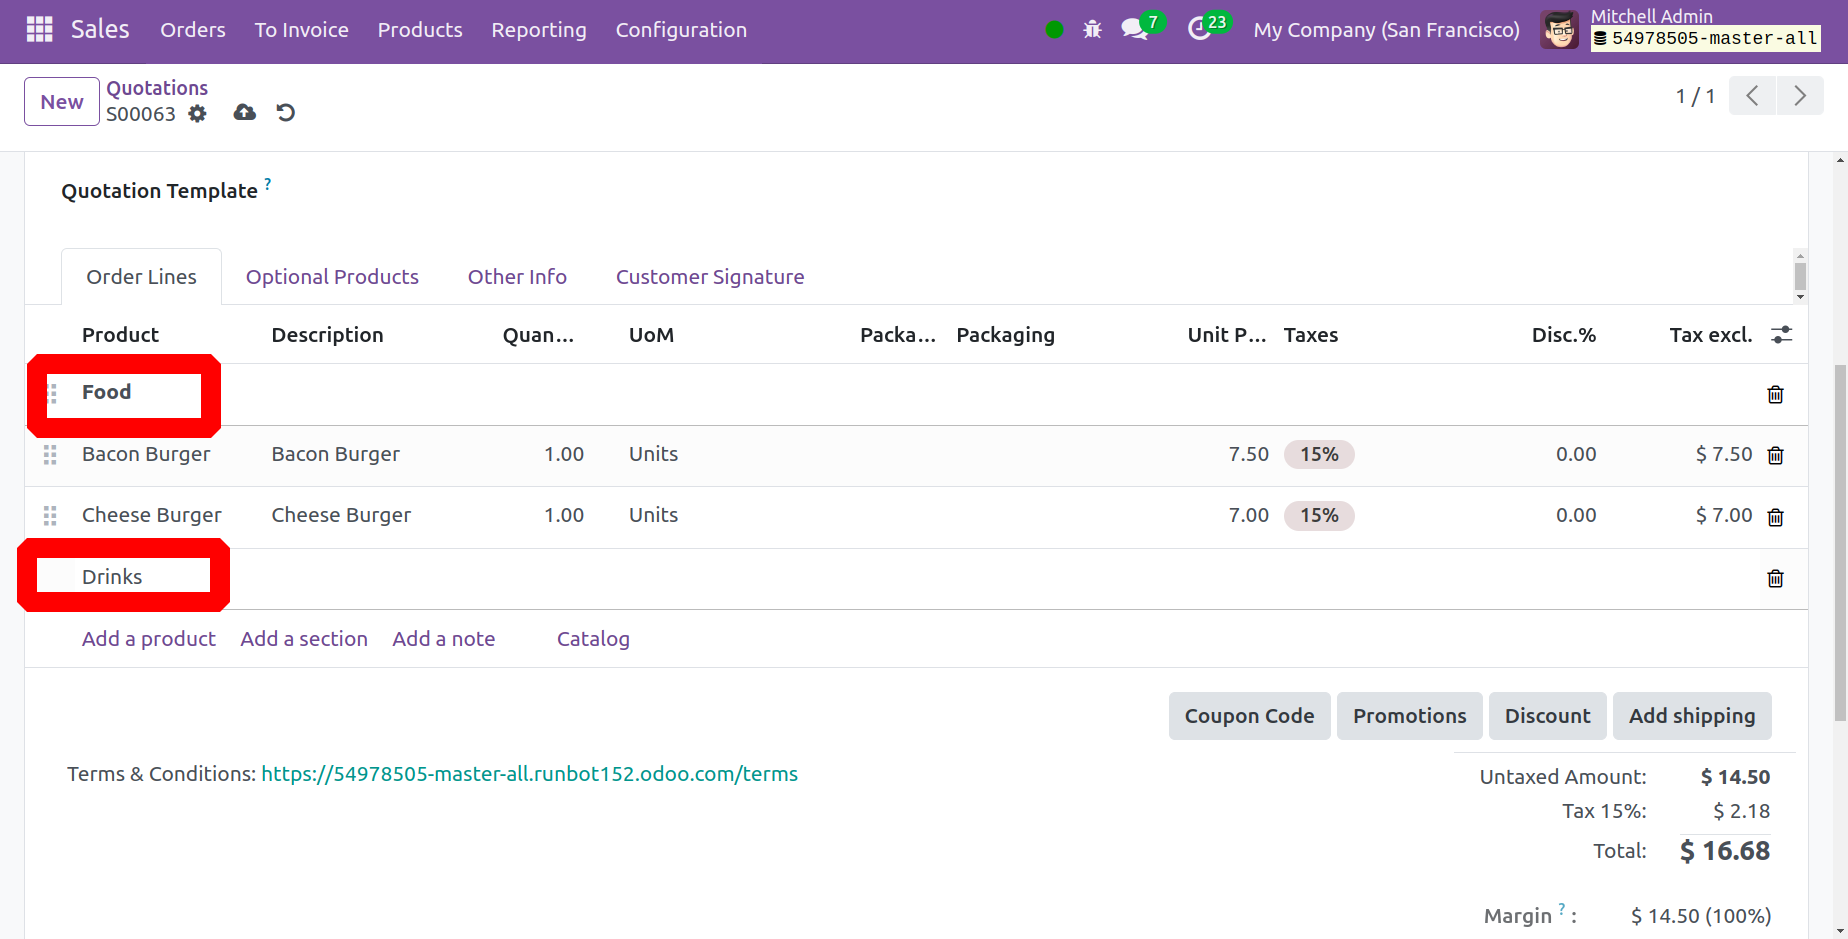The height and width of the screenshot is (939, 1848).
Task: Open the Configuration menu
Action: (680, 30)
